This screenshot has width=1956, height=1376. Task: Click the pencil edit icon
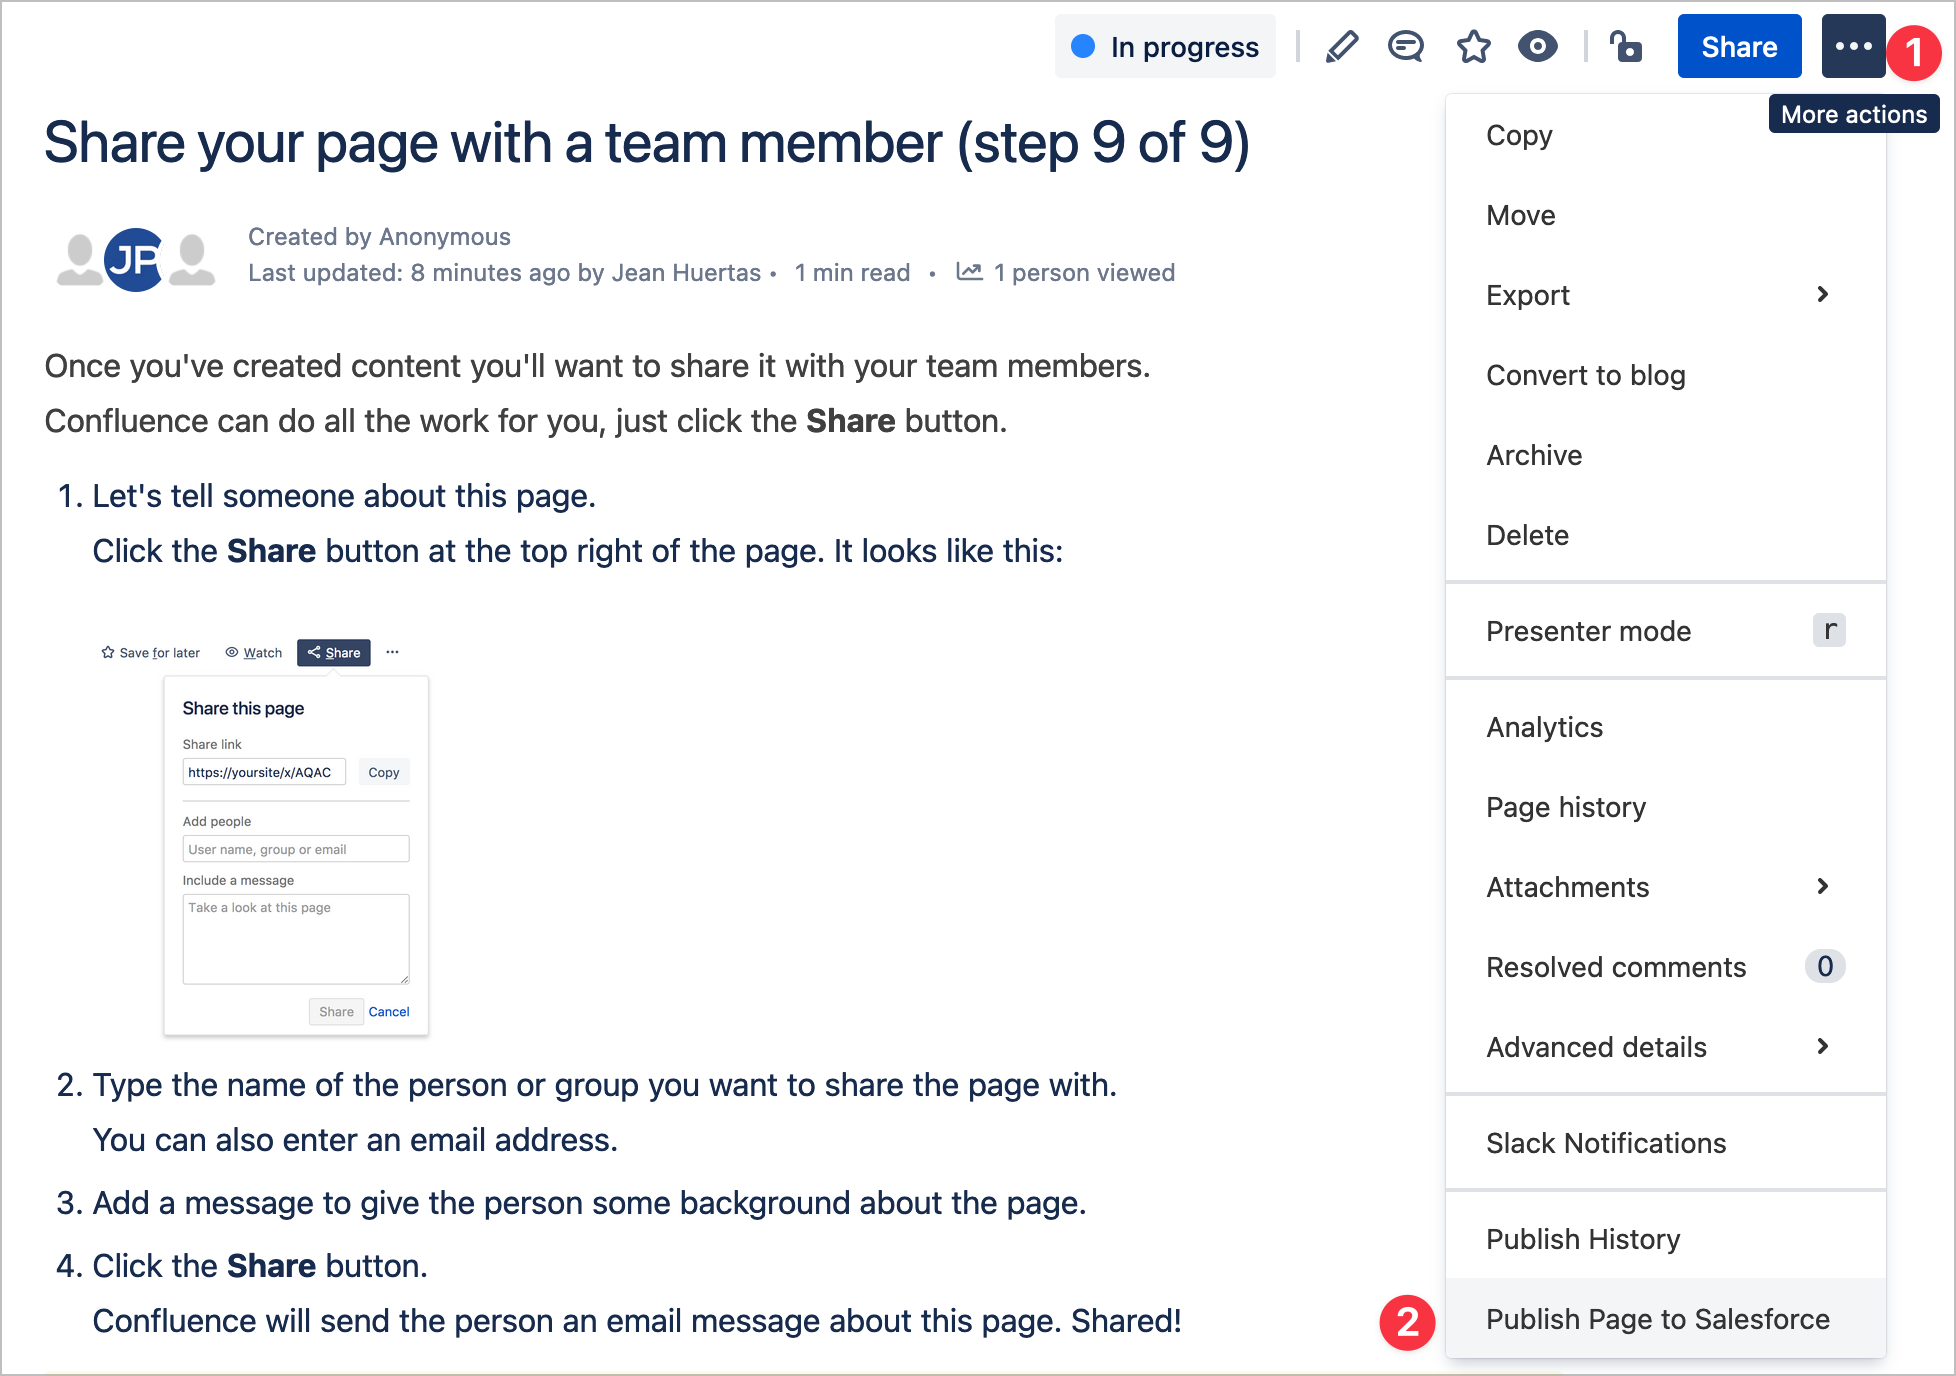click(x=1342, y=47)
